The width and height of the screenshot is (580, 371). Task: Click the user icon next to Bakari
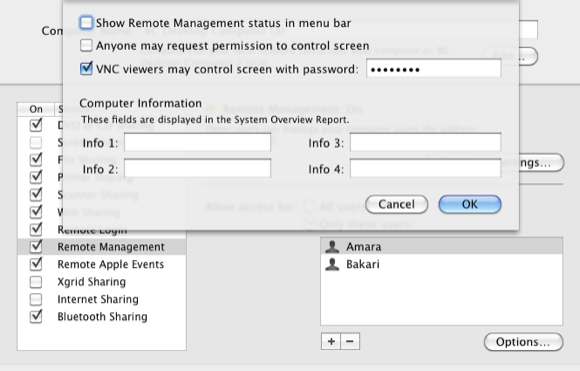(332, 264)
